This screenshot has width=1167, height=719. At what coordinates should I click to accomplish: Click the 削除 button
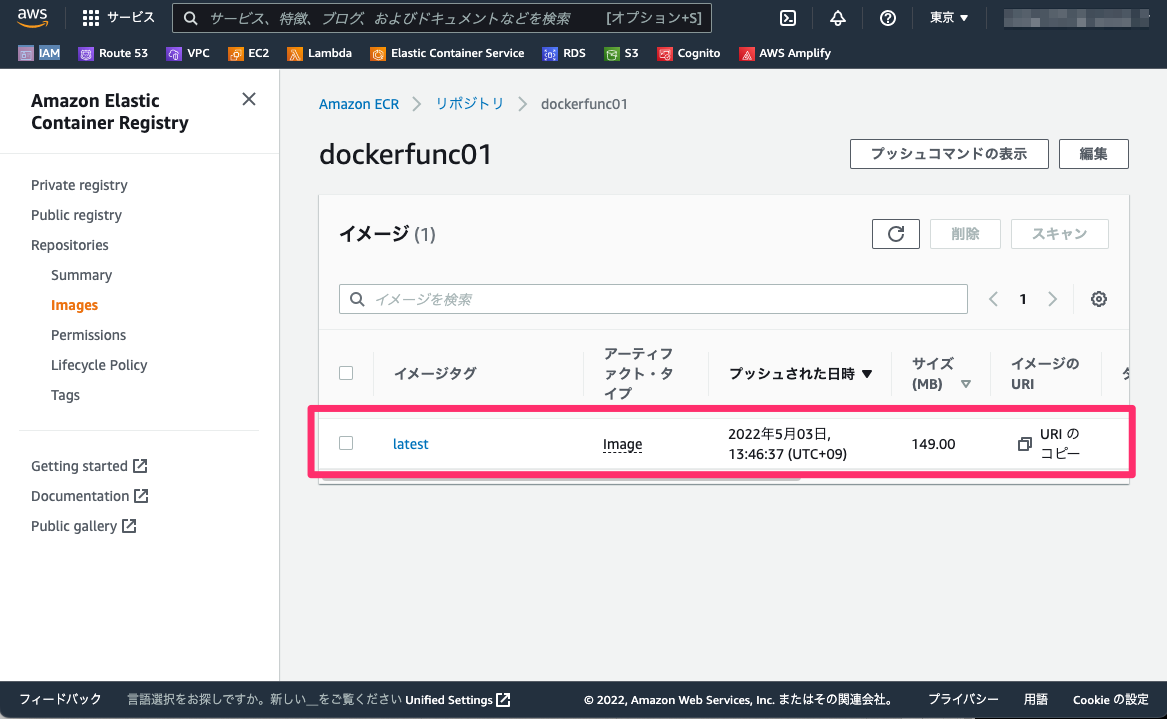click(x=965, y=234)
